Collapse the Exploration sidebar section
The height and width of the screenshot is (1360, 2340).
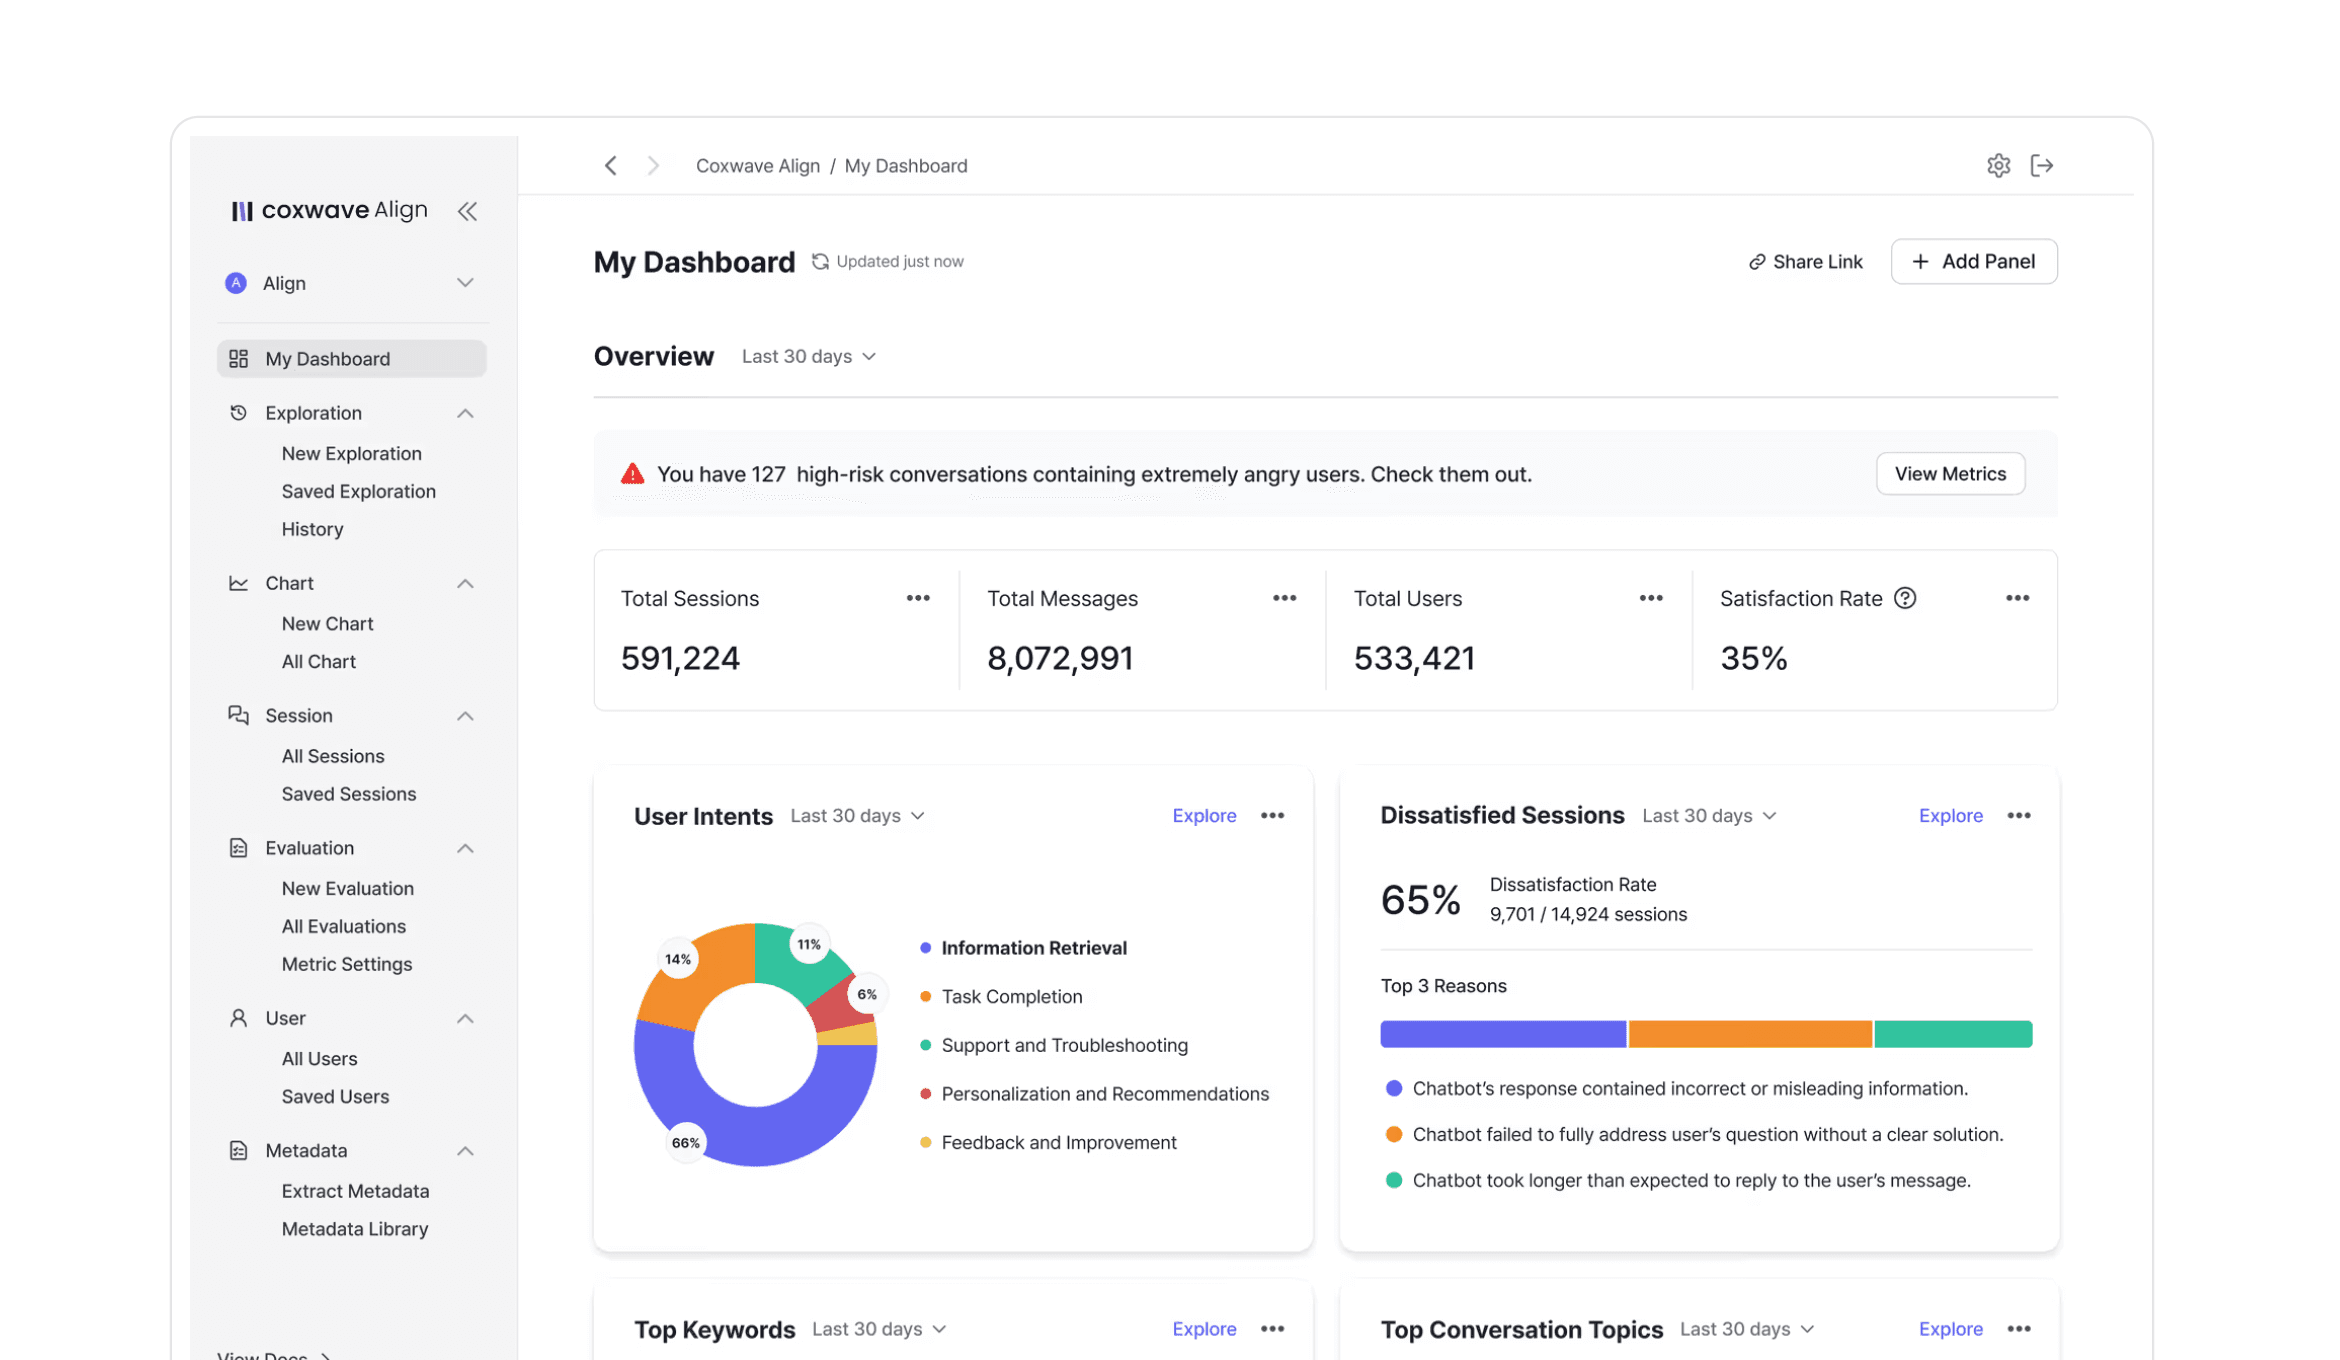[x=465, y=413]
